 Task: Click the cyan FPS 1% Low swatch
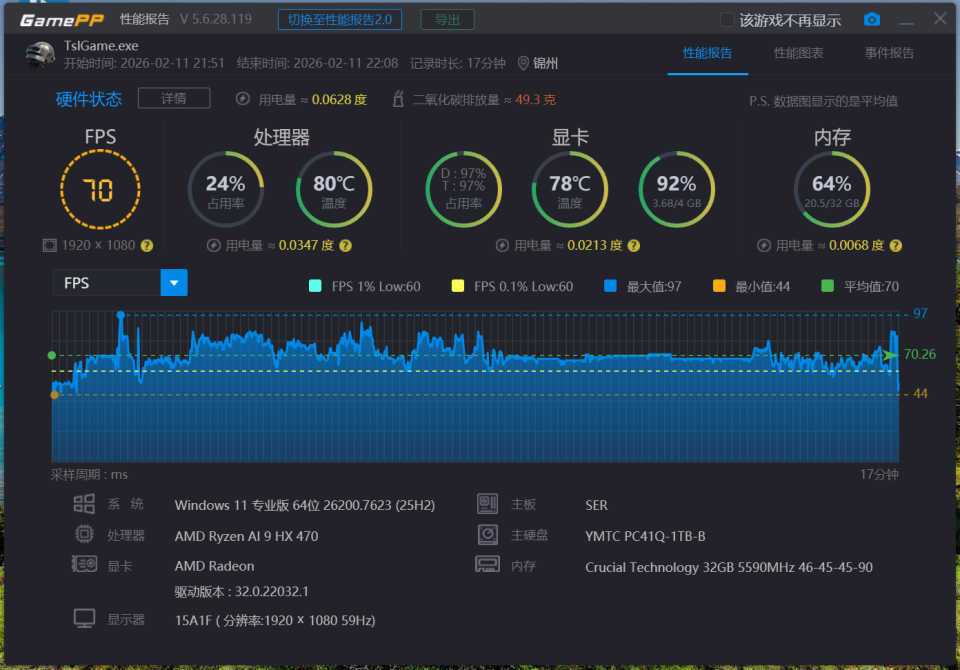[x=315, y=286]
